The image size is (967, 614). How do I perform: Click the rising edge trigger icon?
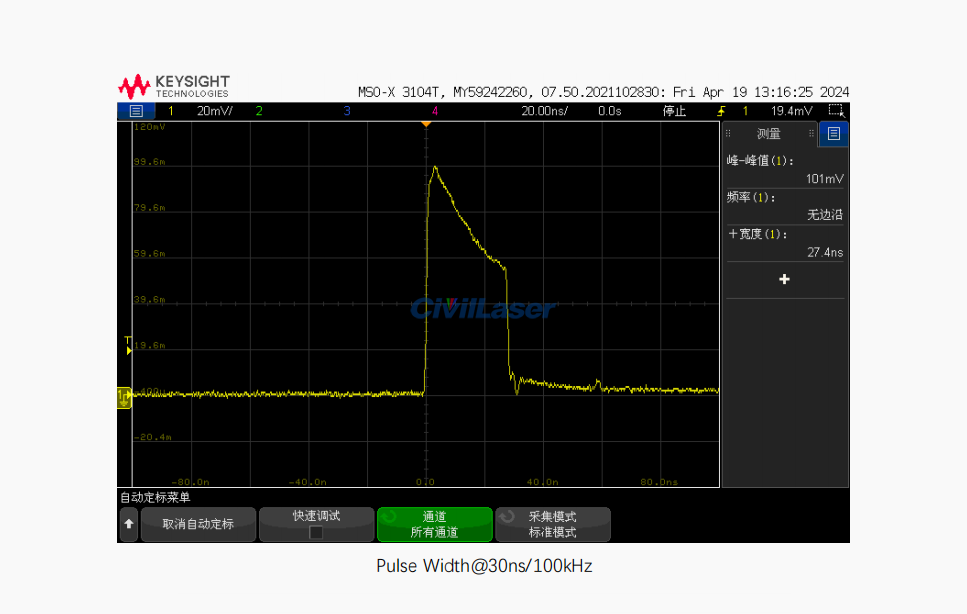pos(720,111)
